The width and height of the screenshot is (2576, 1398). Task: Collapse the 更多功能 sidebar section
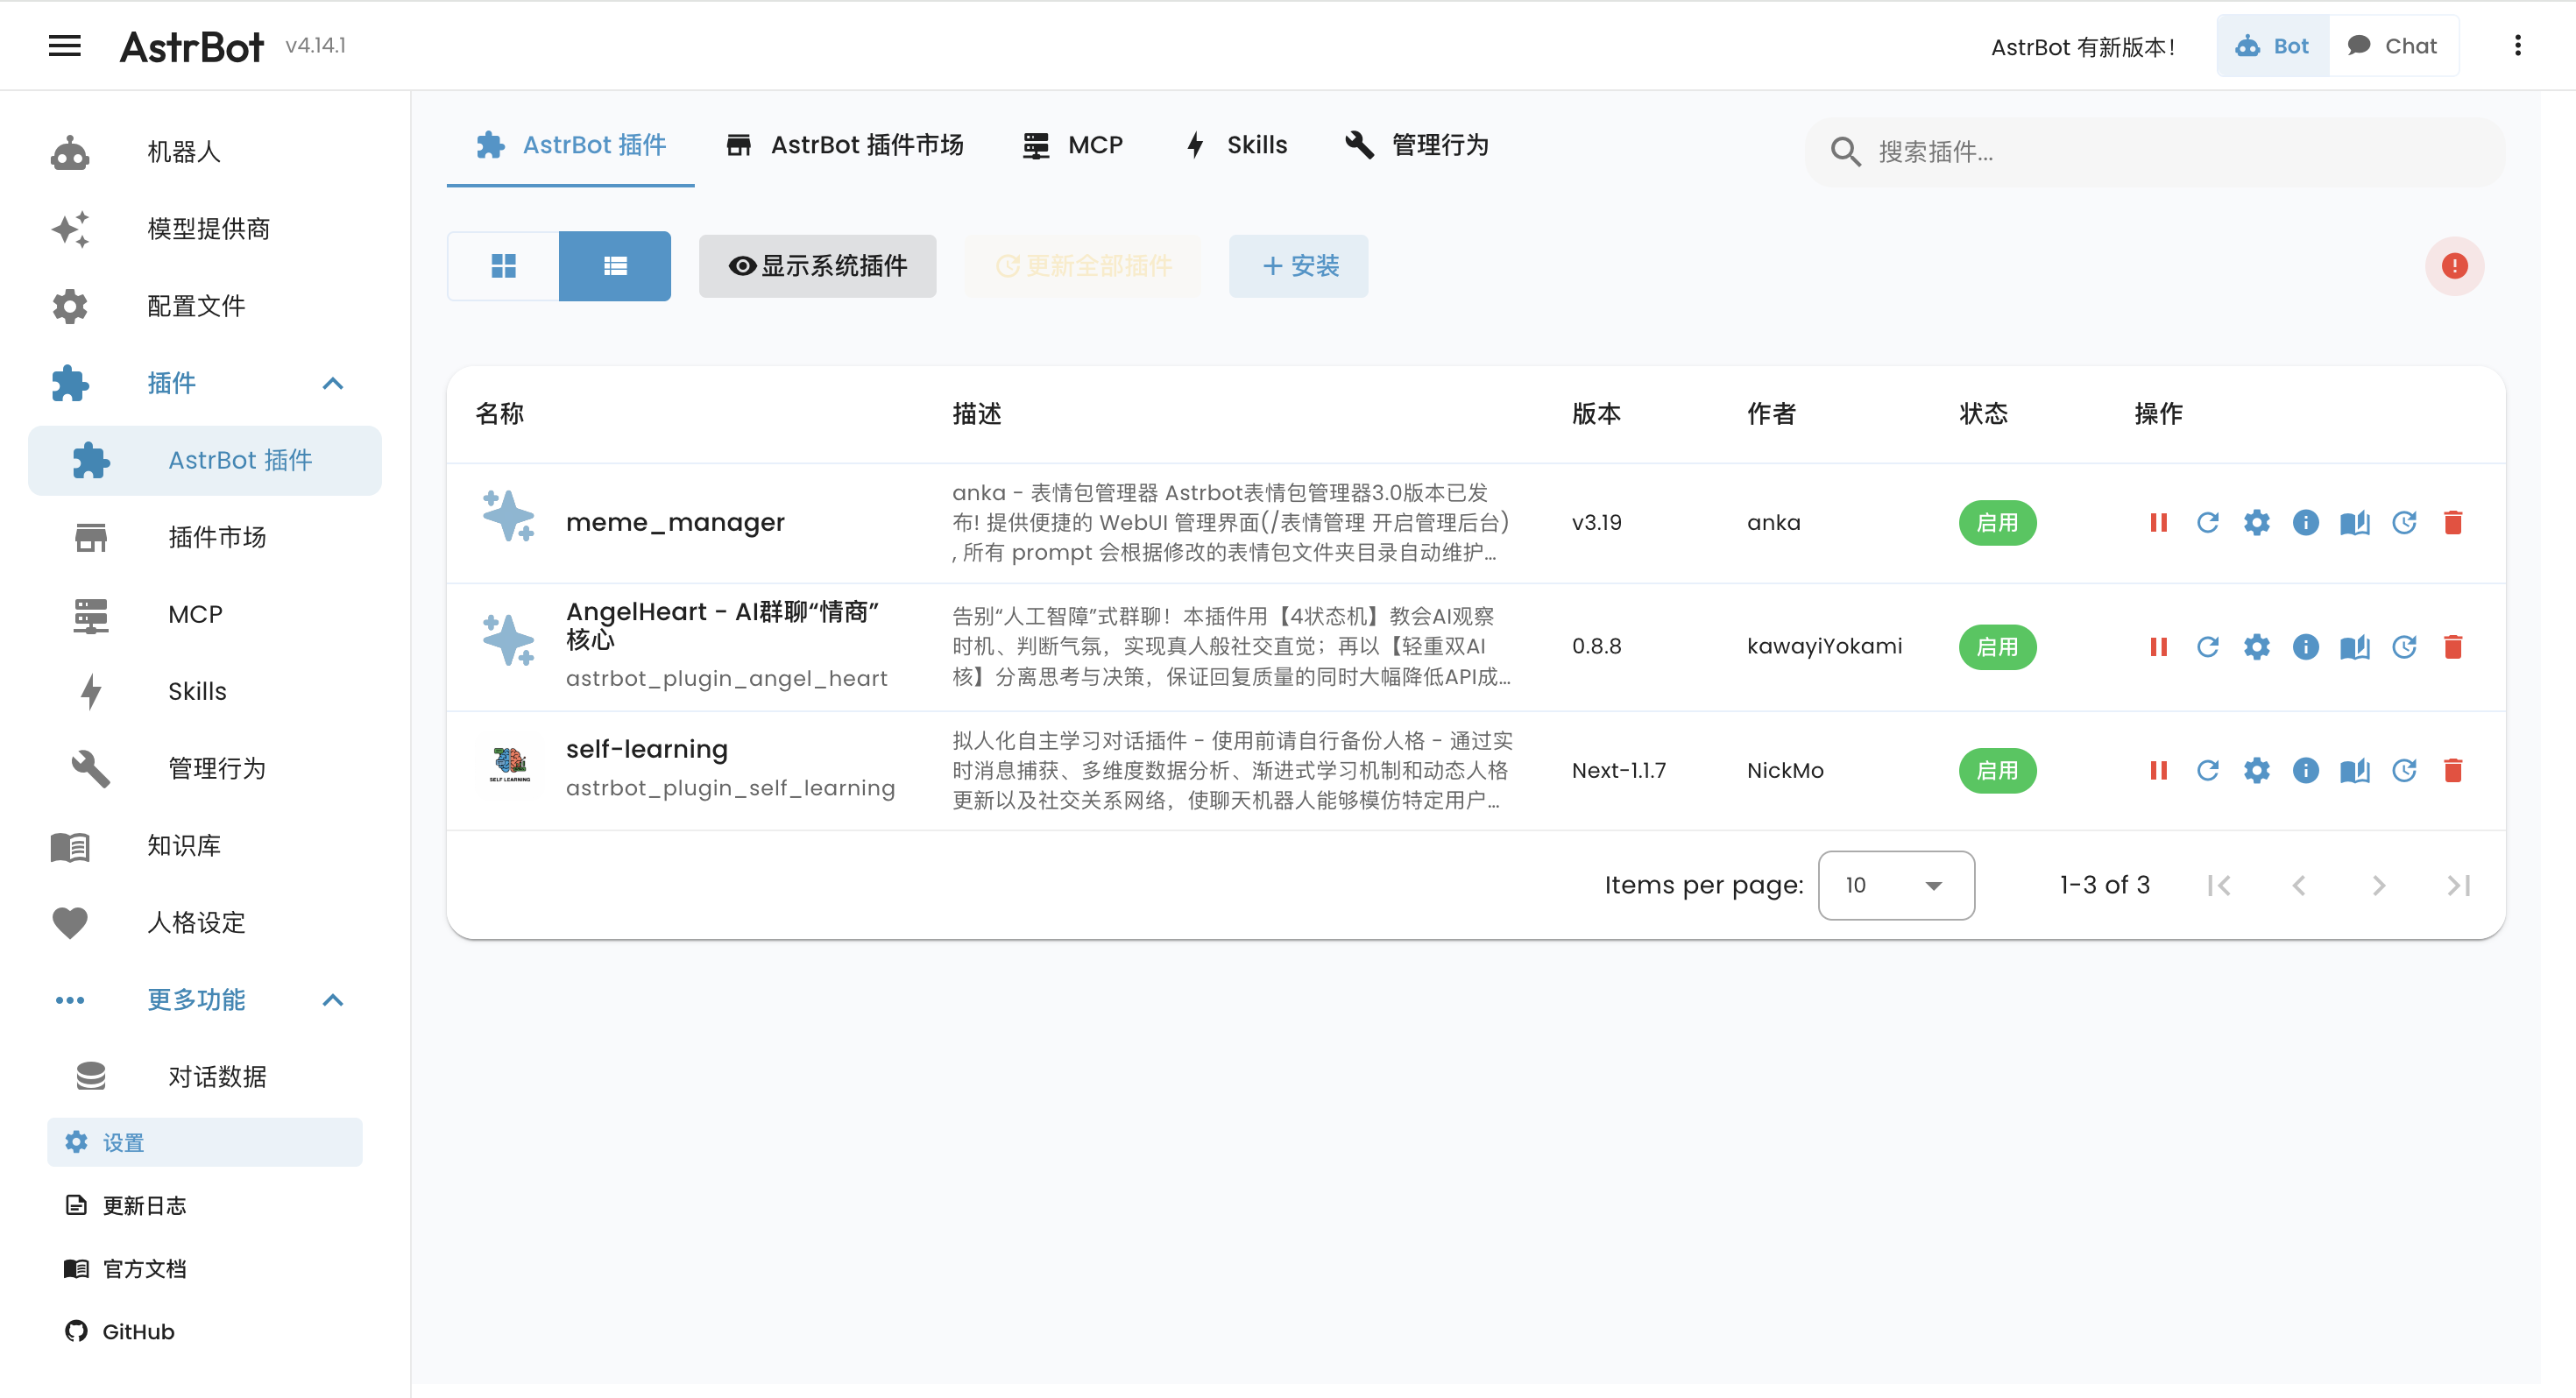click(333, 1000)
